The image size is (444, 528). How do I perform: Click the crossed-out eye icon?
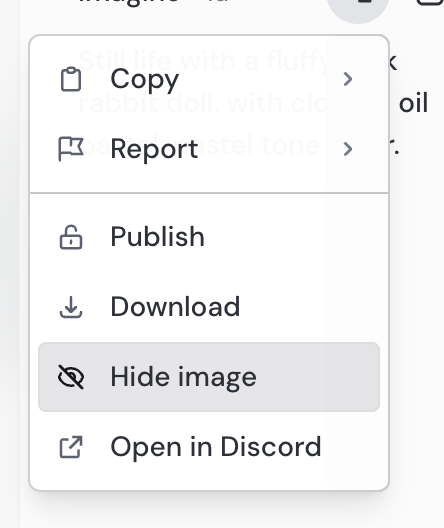pos(71,377)
